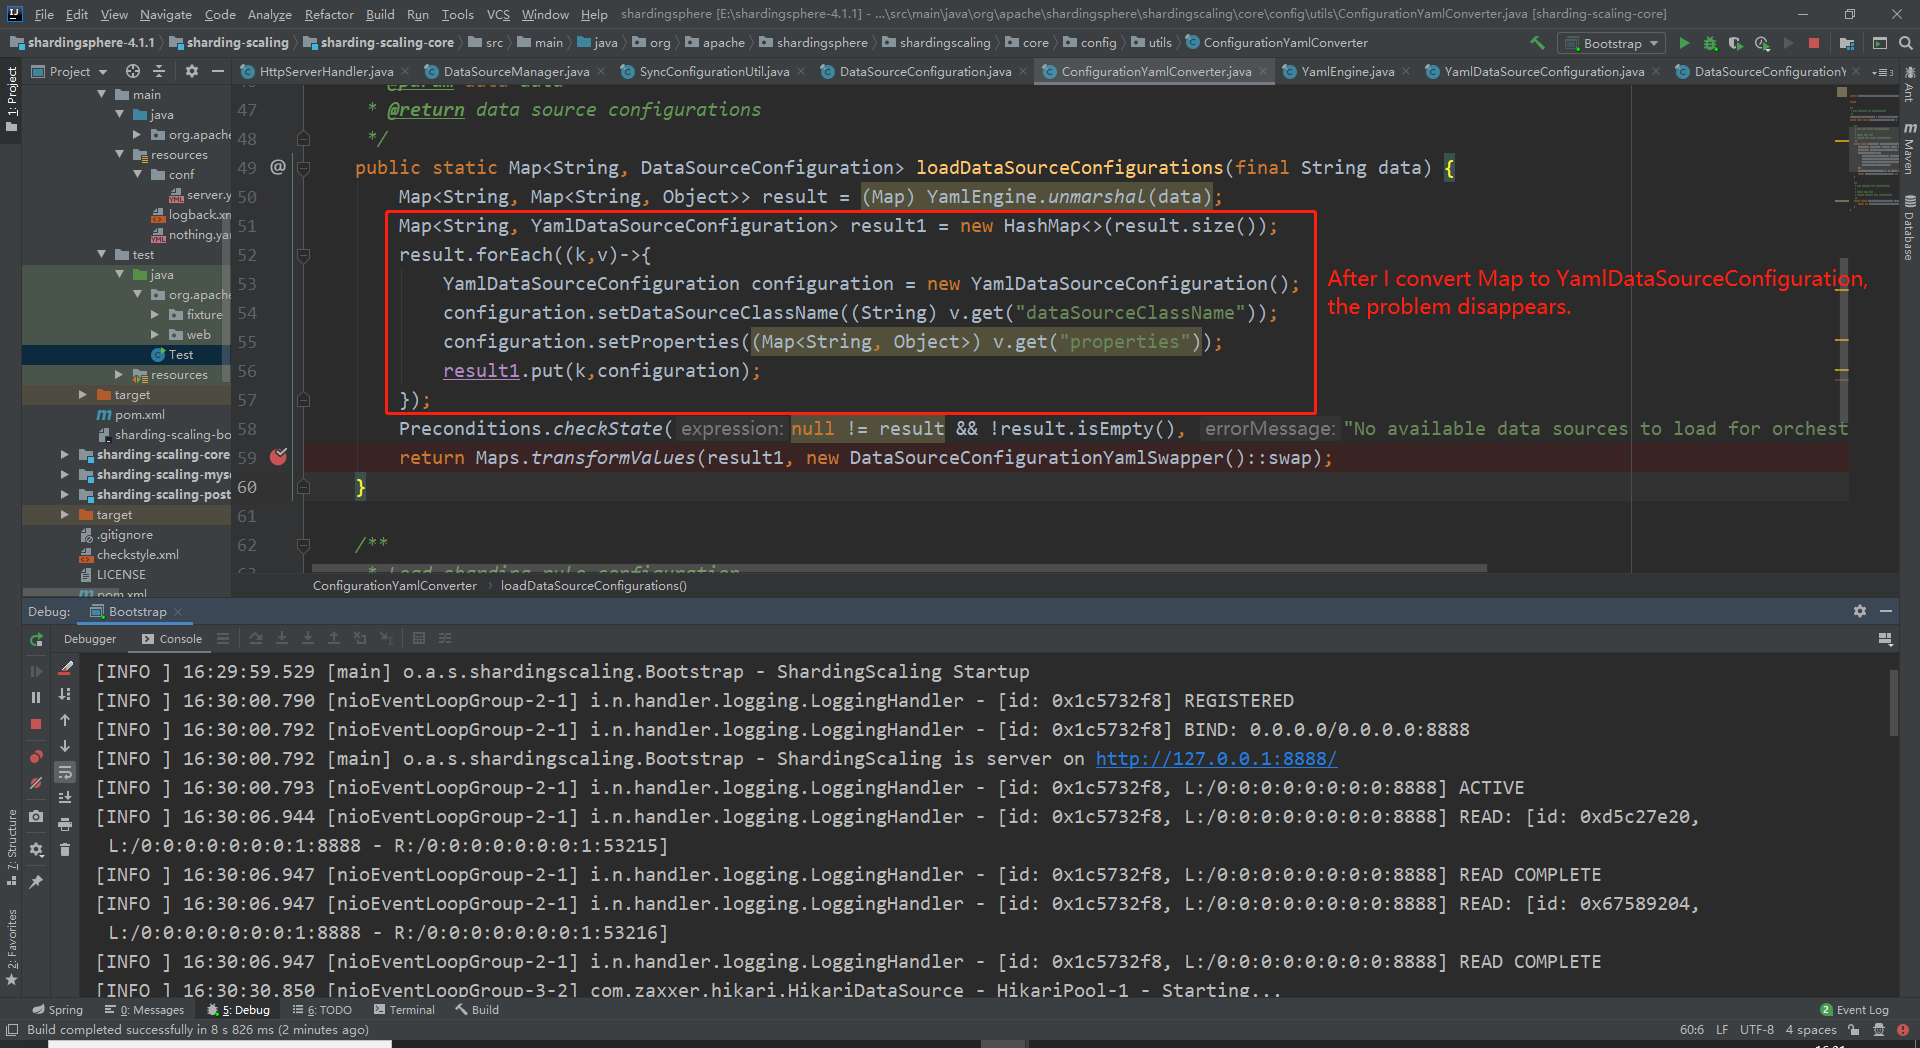Clear console output with the trash icon

tap(65, 850)
